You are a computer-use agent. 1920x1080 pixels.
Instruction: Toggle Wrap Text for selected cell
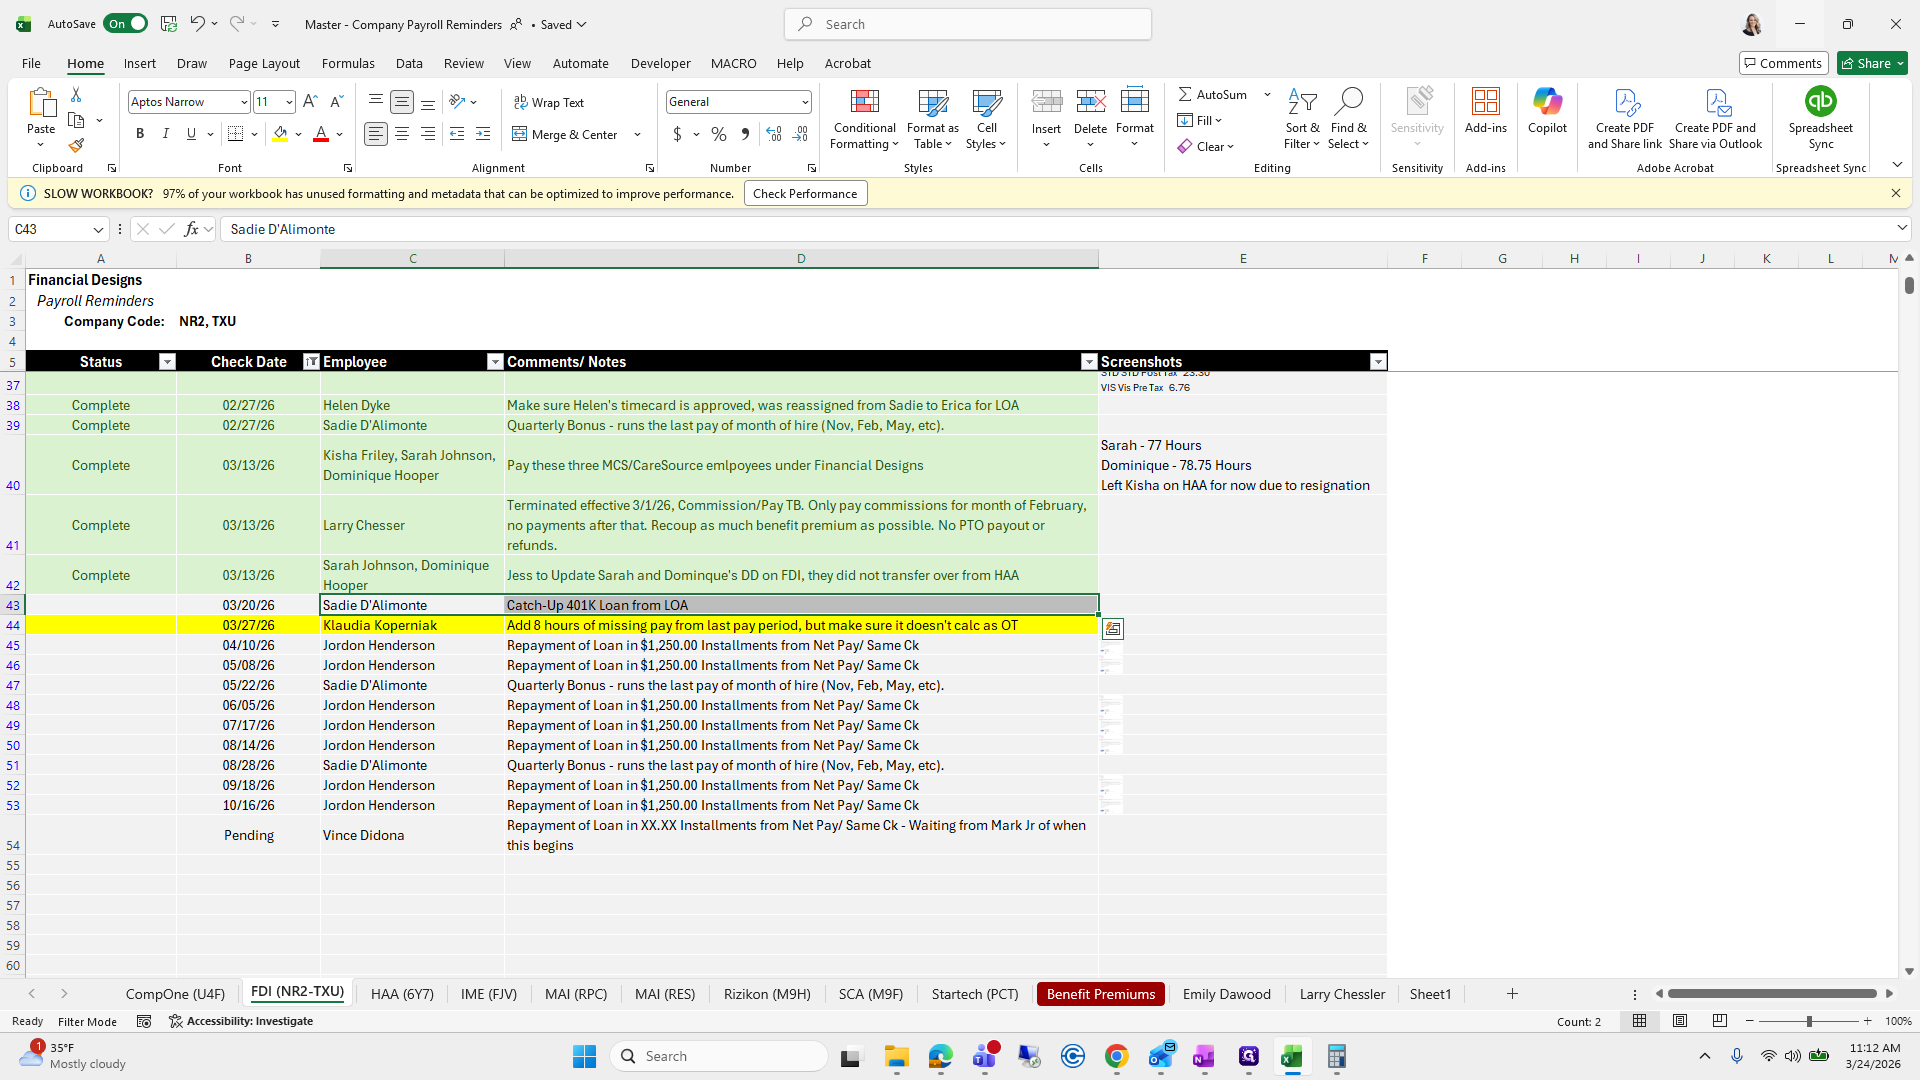[x=549, y=103]
